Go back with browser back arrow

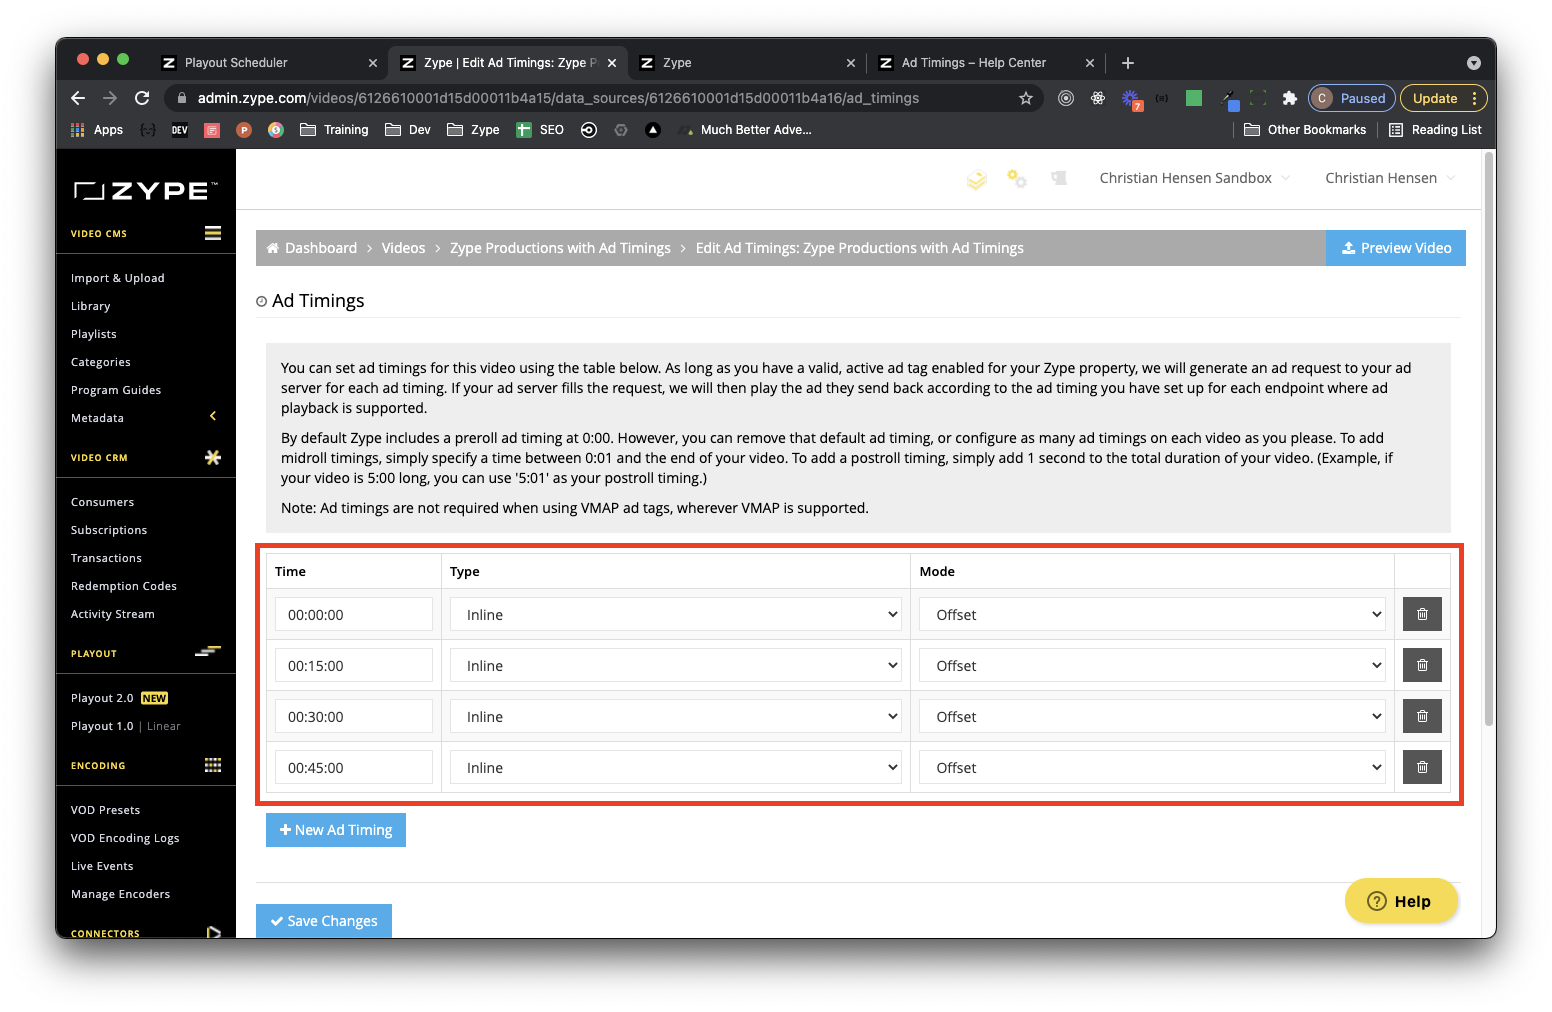tap(78, 98)
